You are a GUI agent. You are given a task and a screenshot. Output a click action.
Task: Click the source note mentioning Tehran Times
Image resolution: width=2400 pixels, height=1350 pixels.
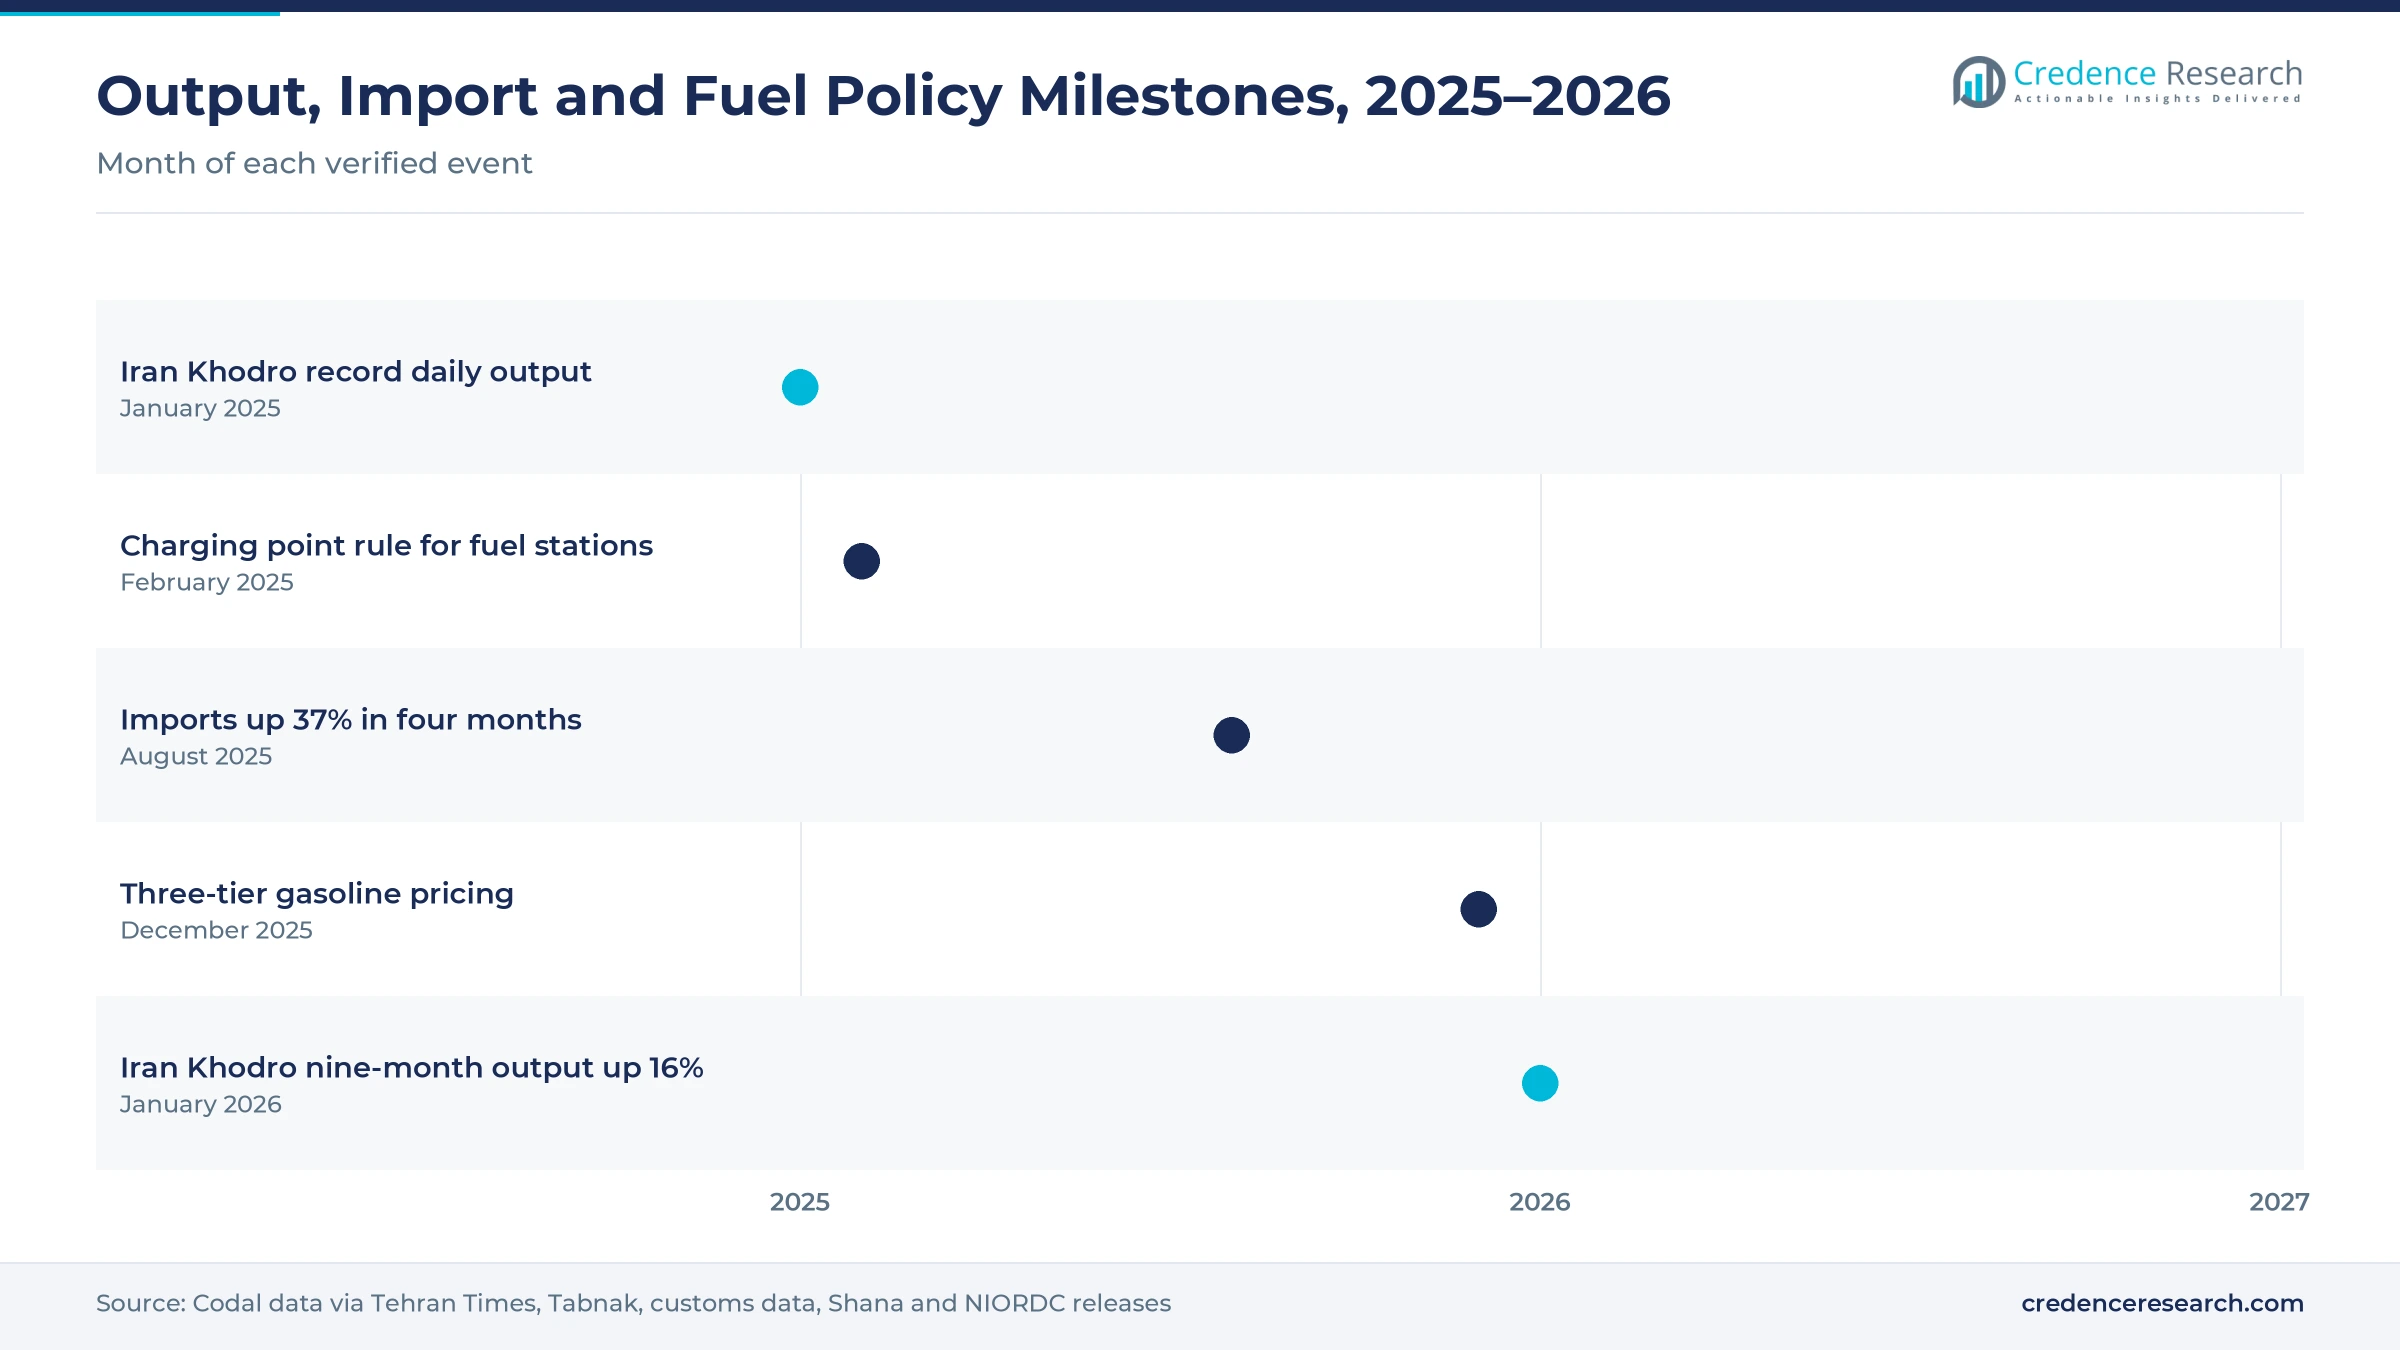[x=633, y=1303]
